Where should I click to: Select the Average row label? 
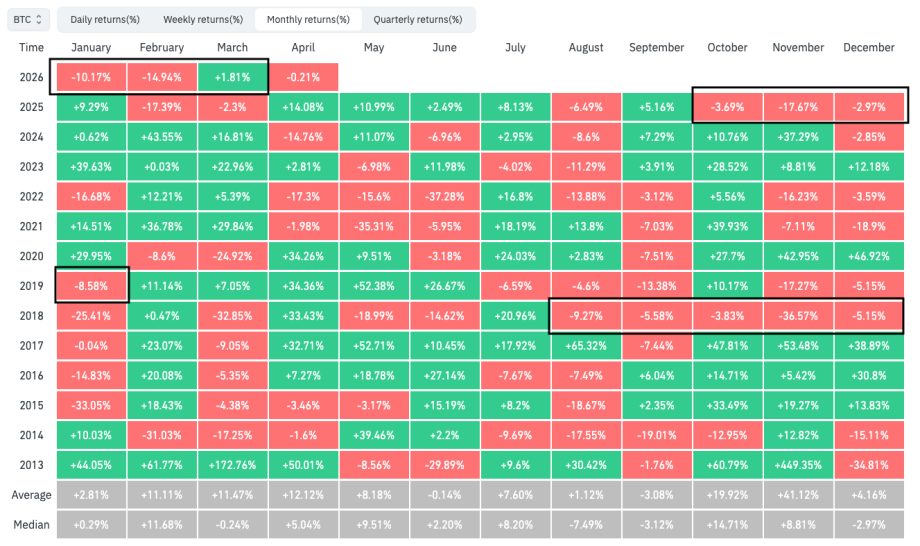31,494
